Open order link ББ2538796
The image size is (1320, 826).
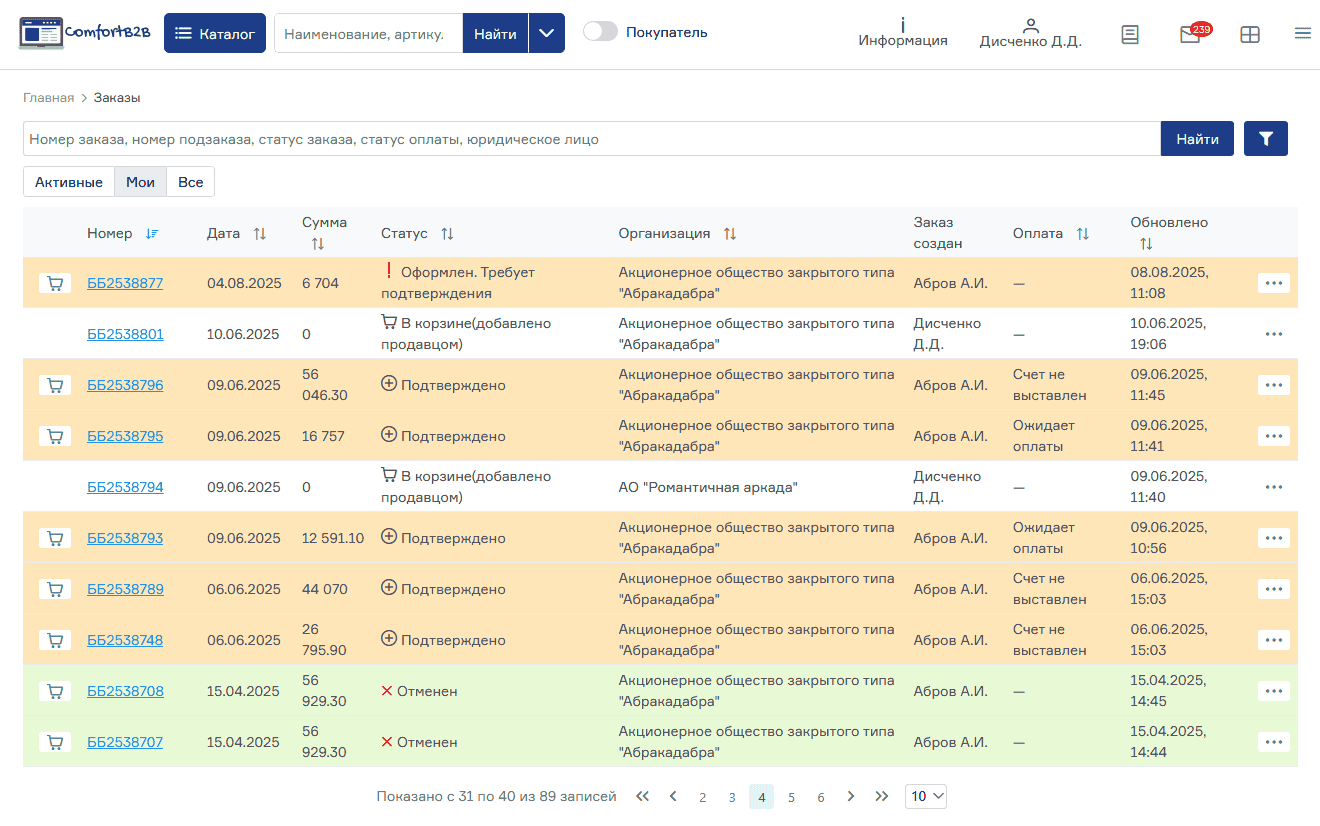coord(125,385)
